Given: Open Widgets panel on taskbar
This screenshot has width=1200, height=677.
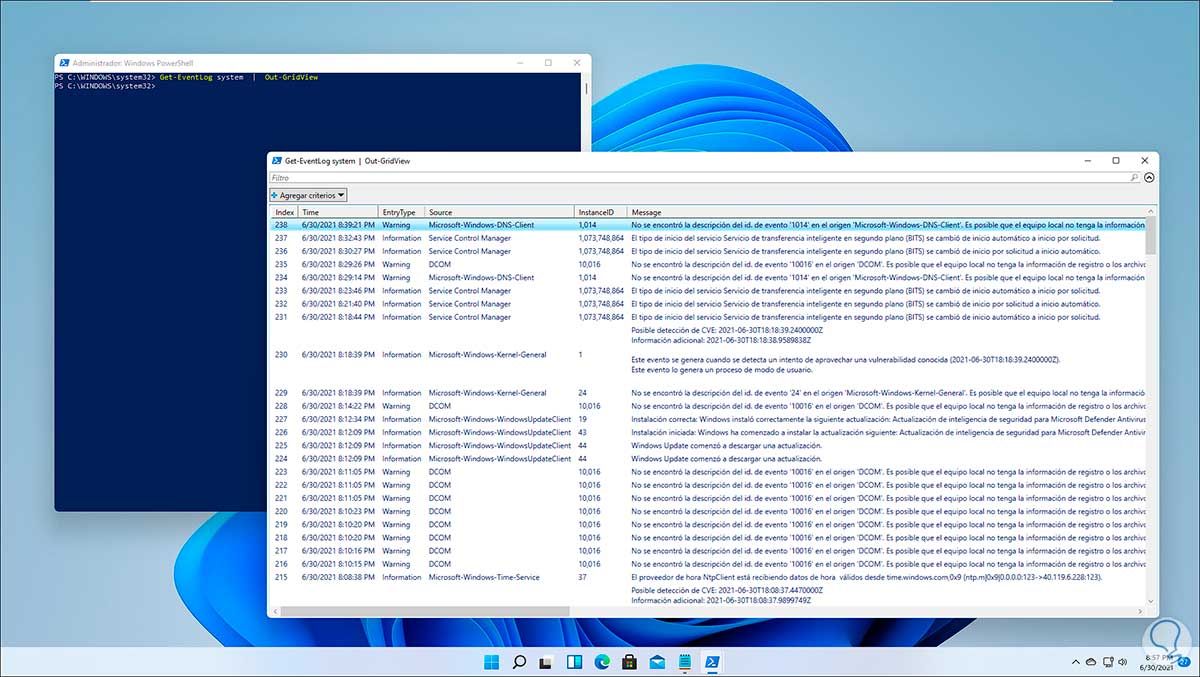Looking at the screenshot, I should pyautogui.click(x=575, y=662).
